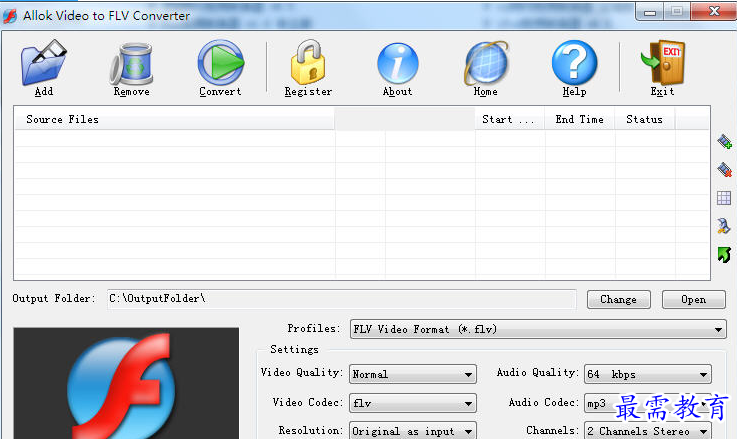Screen dimensions: 737x439
Task: Open the Channels dropdown
Action: [x=648, y=431]
